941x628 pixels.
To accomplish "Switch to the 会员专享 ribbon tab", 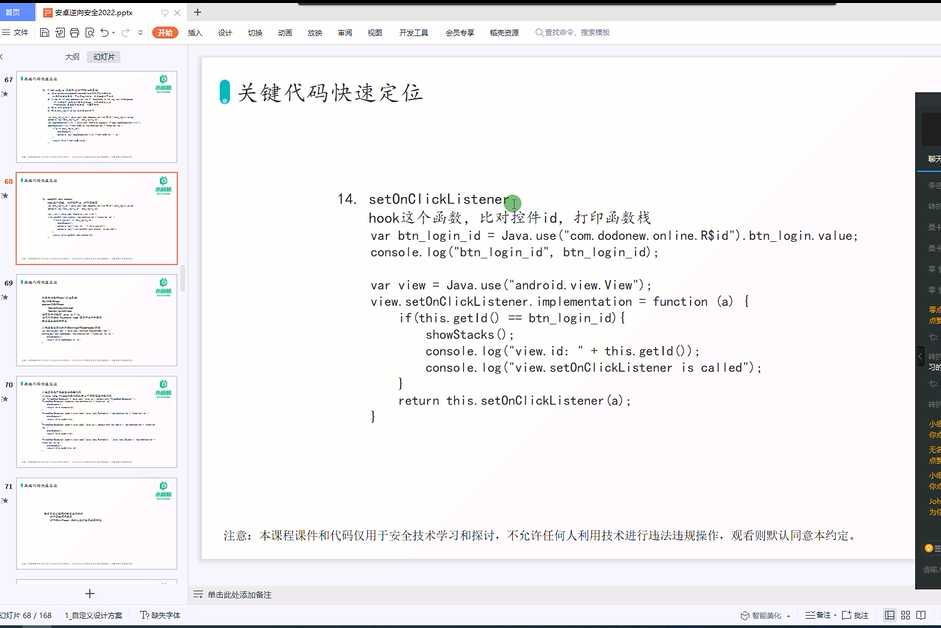I will (x=460, y=32).
